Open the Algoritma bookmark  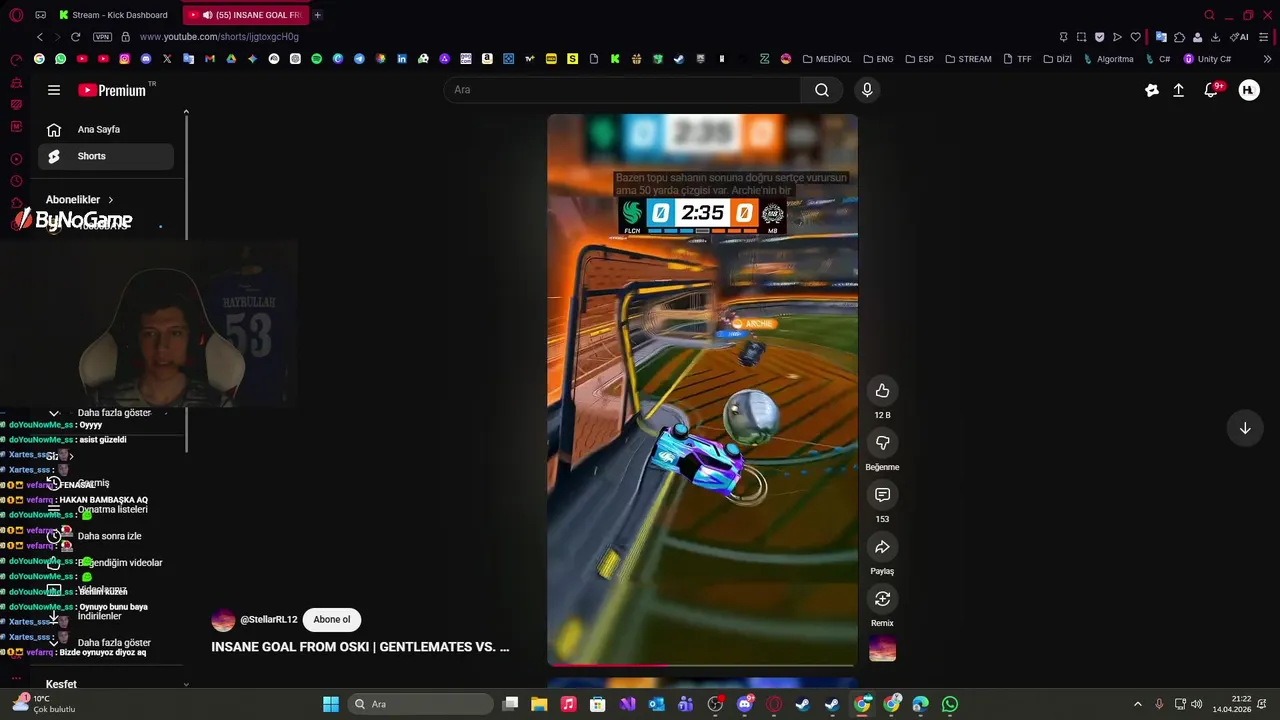pos(1108,59)
